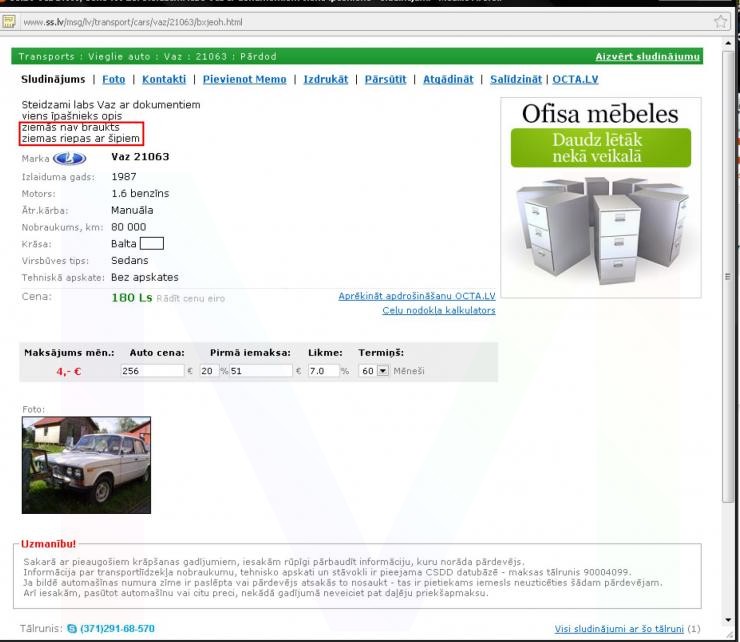Click Aprēķināt apdrošināšanu OCTA.LV link
Viewport: 740px width, 642px height.
point(416,296)
